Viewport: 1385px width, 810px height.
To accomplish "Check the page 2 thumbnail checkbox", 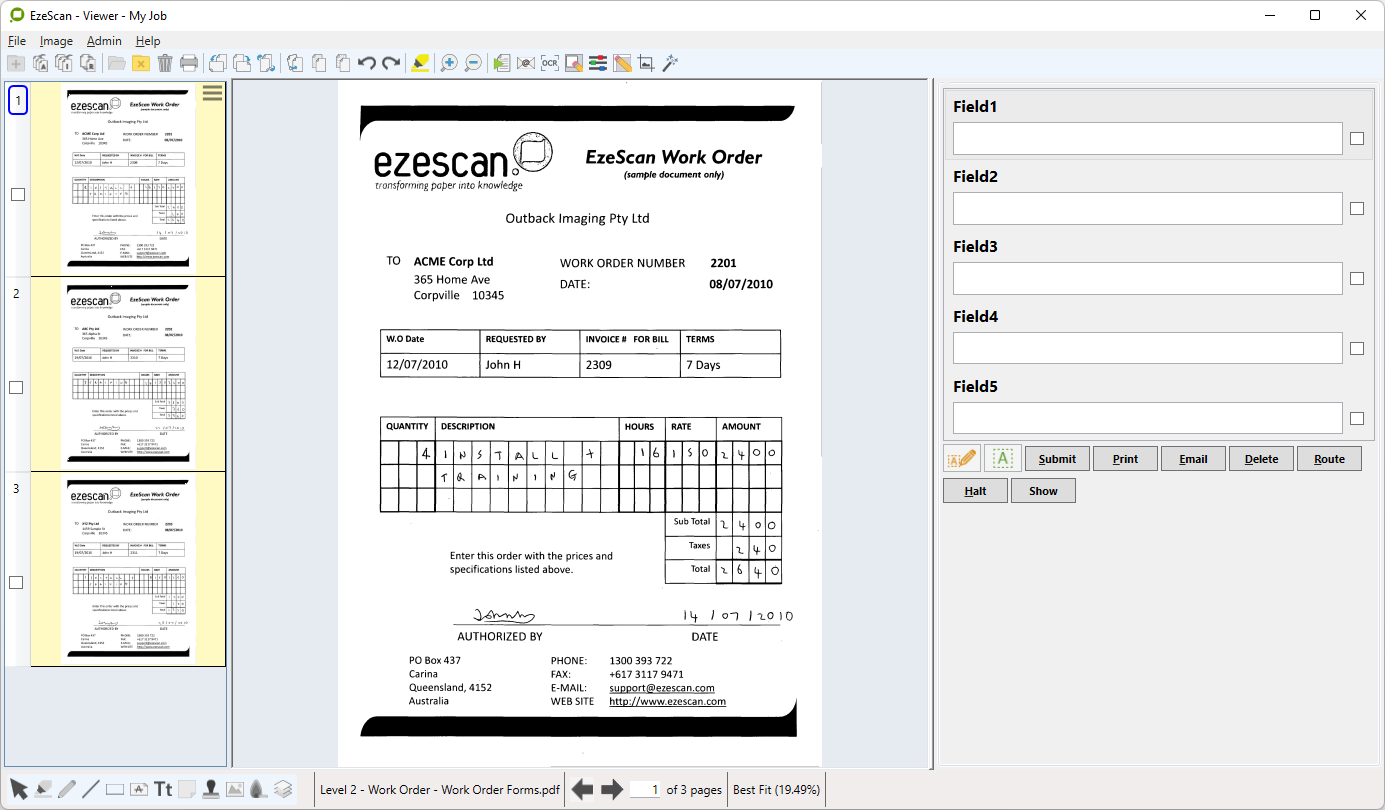I will [17, 388].
